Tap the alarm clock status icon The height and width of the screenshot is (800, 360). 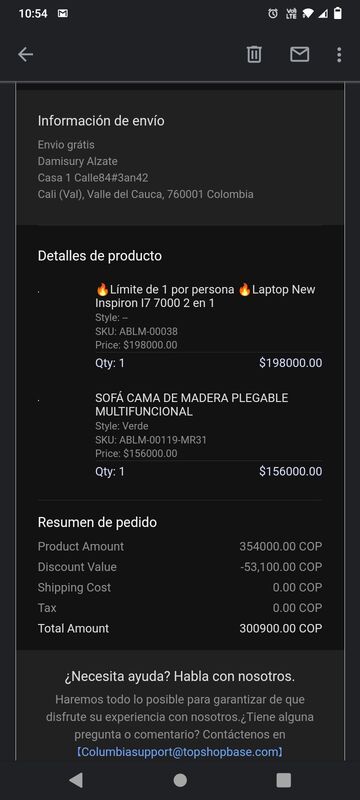273,14
